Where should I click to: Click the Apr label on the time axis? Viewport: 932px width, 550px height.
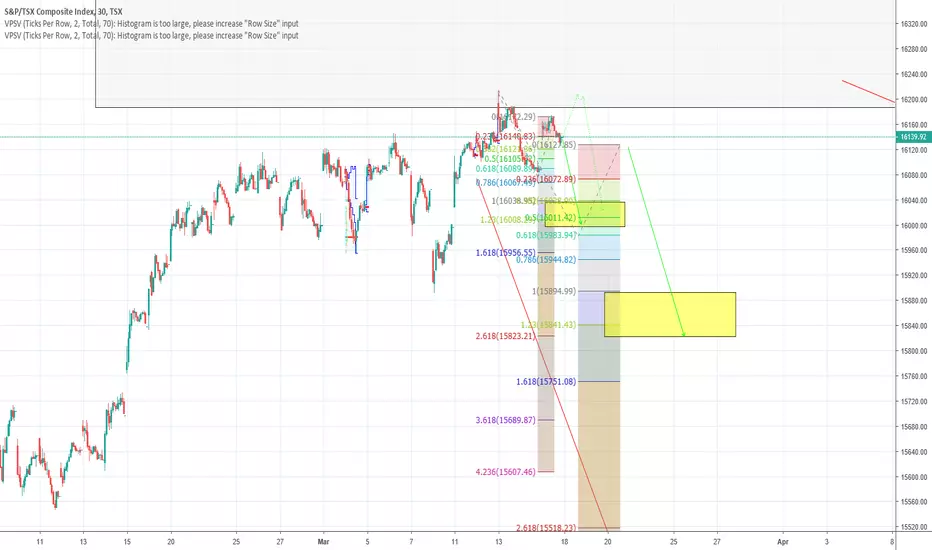point(783,542)
